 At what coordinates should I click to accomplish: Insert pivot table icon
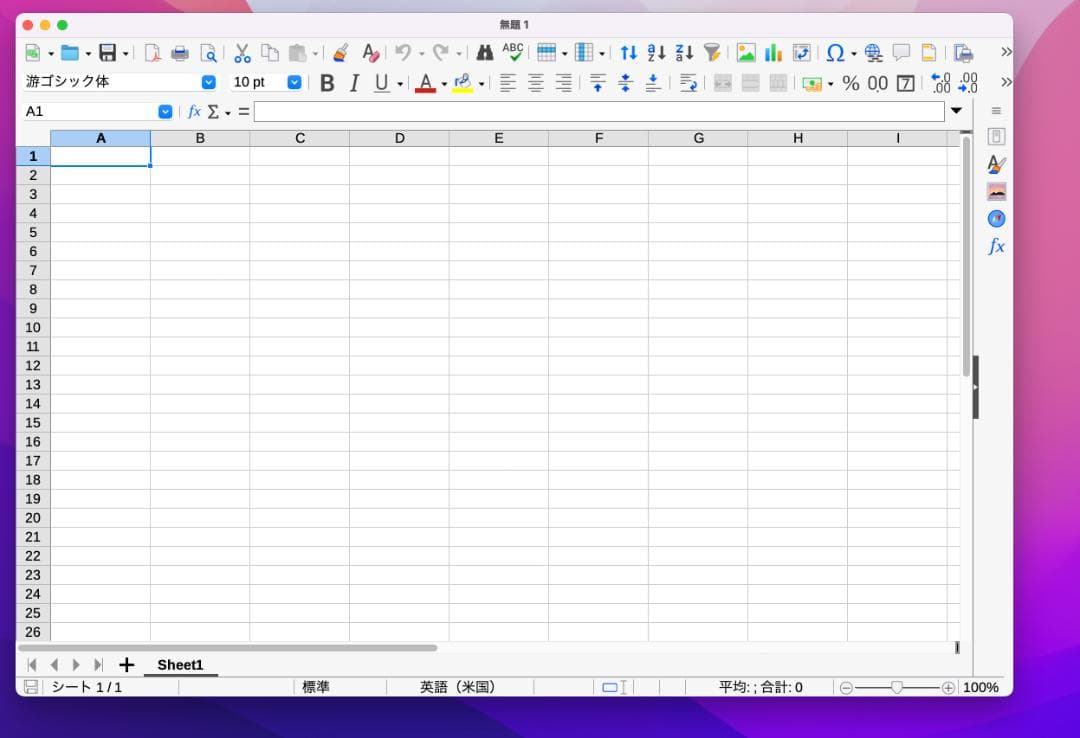pos(802,52)
